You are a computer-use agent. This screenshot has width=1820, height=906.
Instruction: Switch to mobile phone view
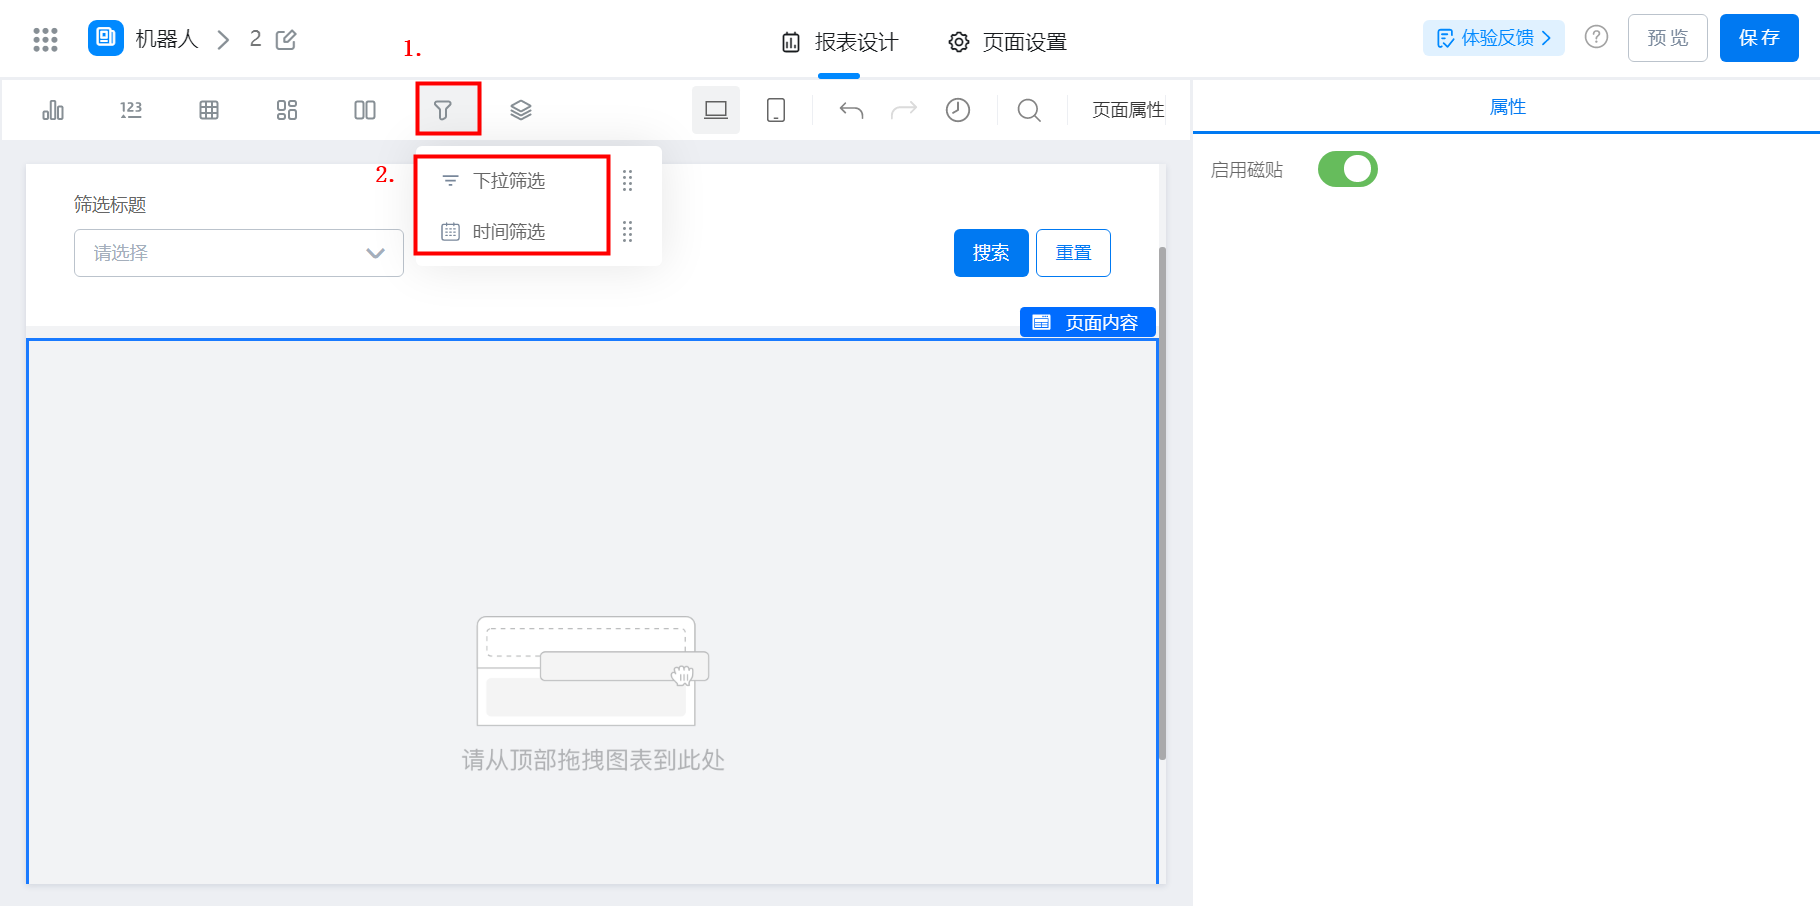point(776,110)
